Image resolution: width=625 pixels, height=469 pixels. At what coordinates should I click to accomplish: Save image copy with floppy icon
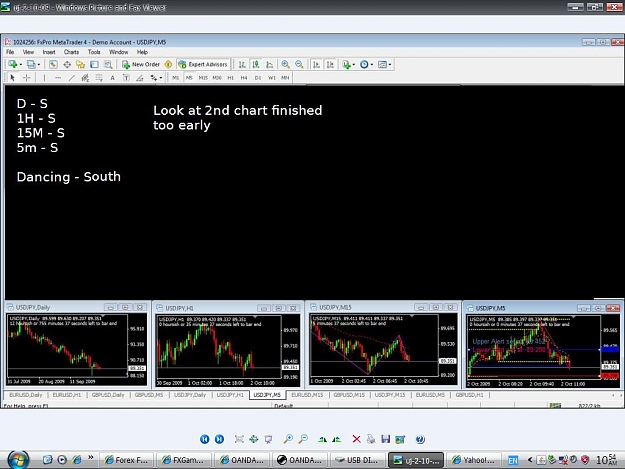click(385, 439)
